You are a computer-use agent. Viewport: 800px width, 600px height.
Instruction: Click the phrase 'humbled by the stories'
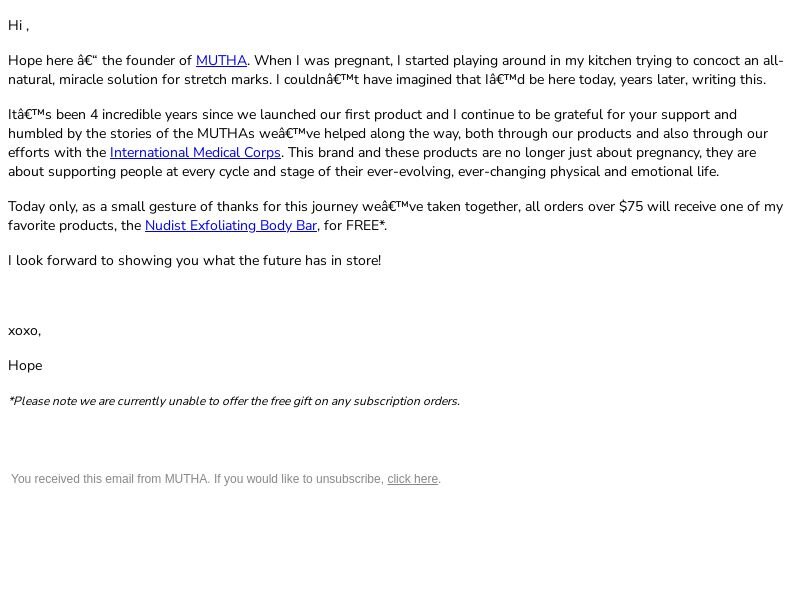[80, 134]
